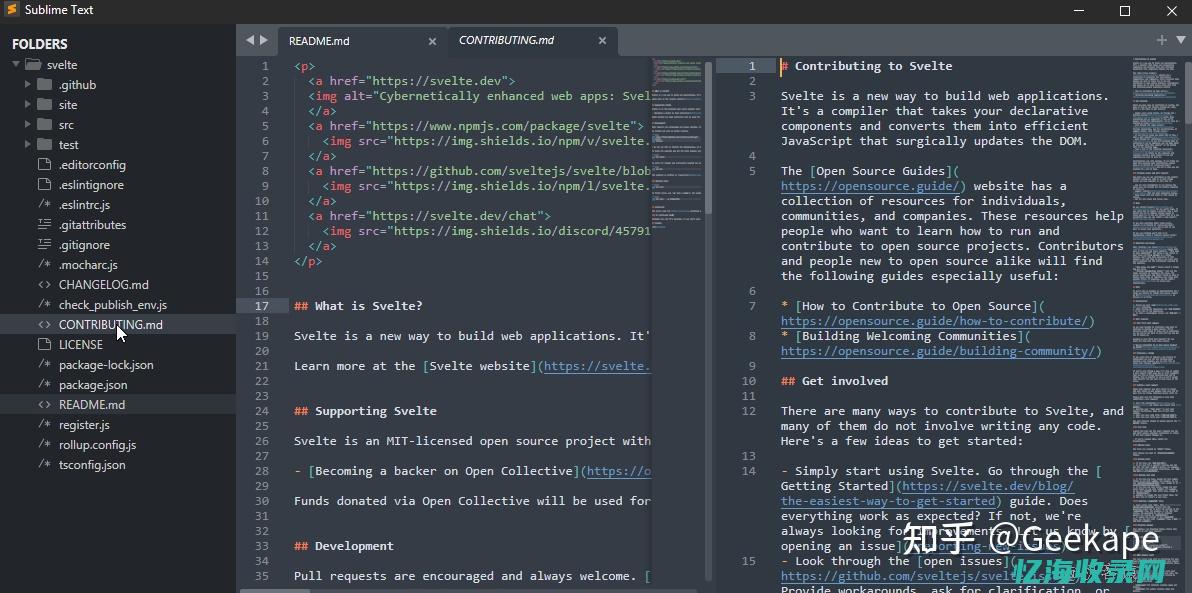Click the how-to-contribute URL link
Viewport: 1192px width, 593px height.
(x=934, y=321)
